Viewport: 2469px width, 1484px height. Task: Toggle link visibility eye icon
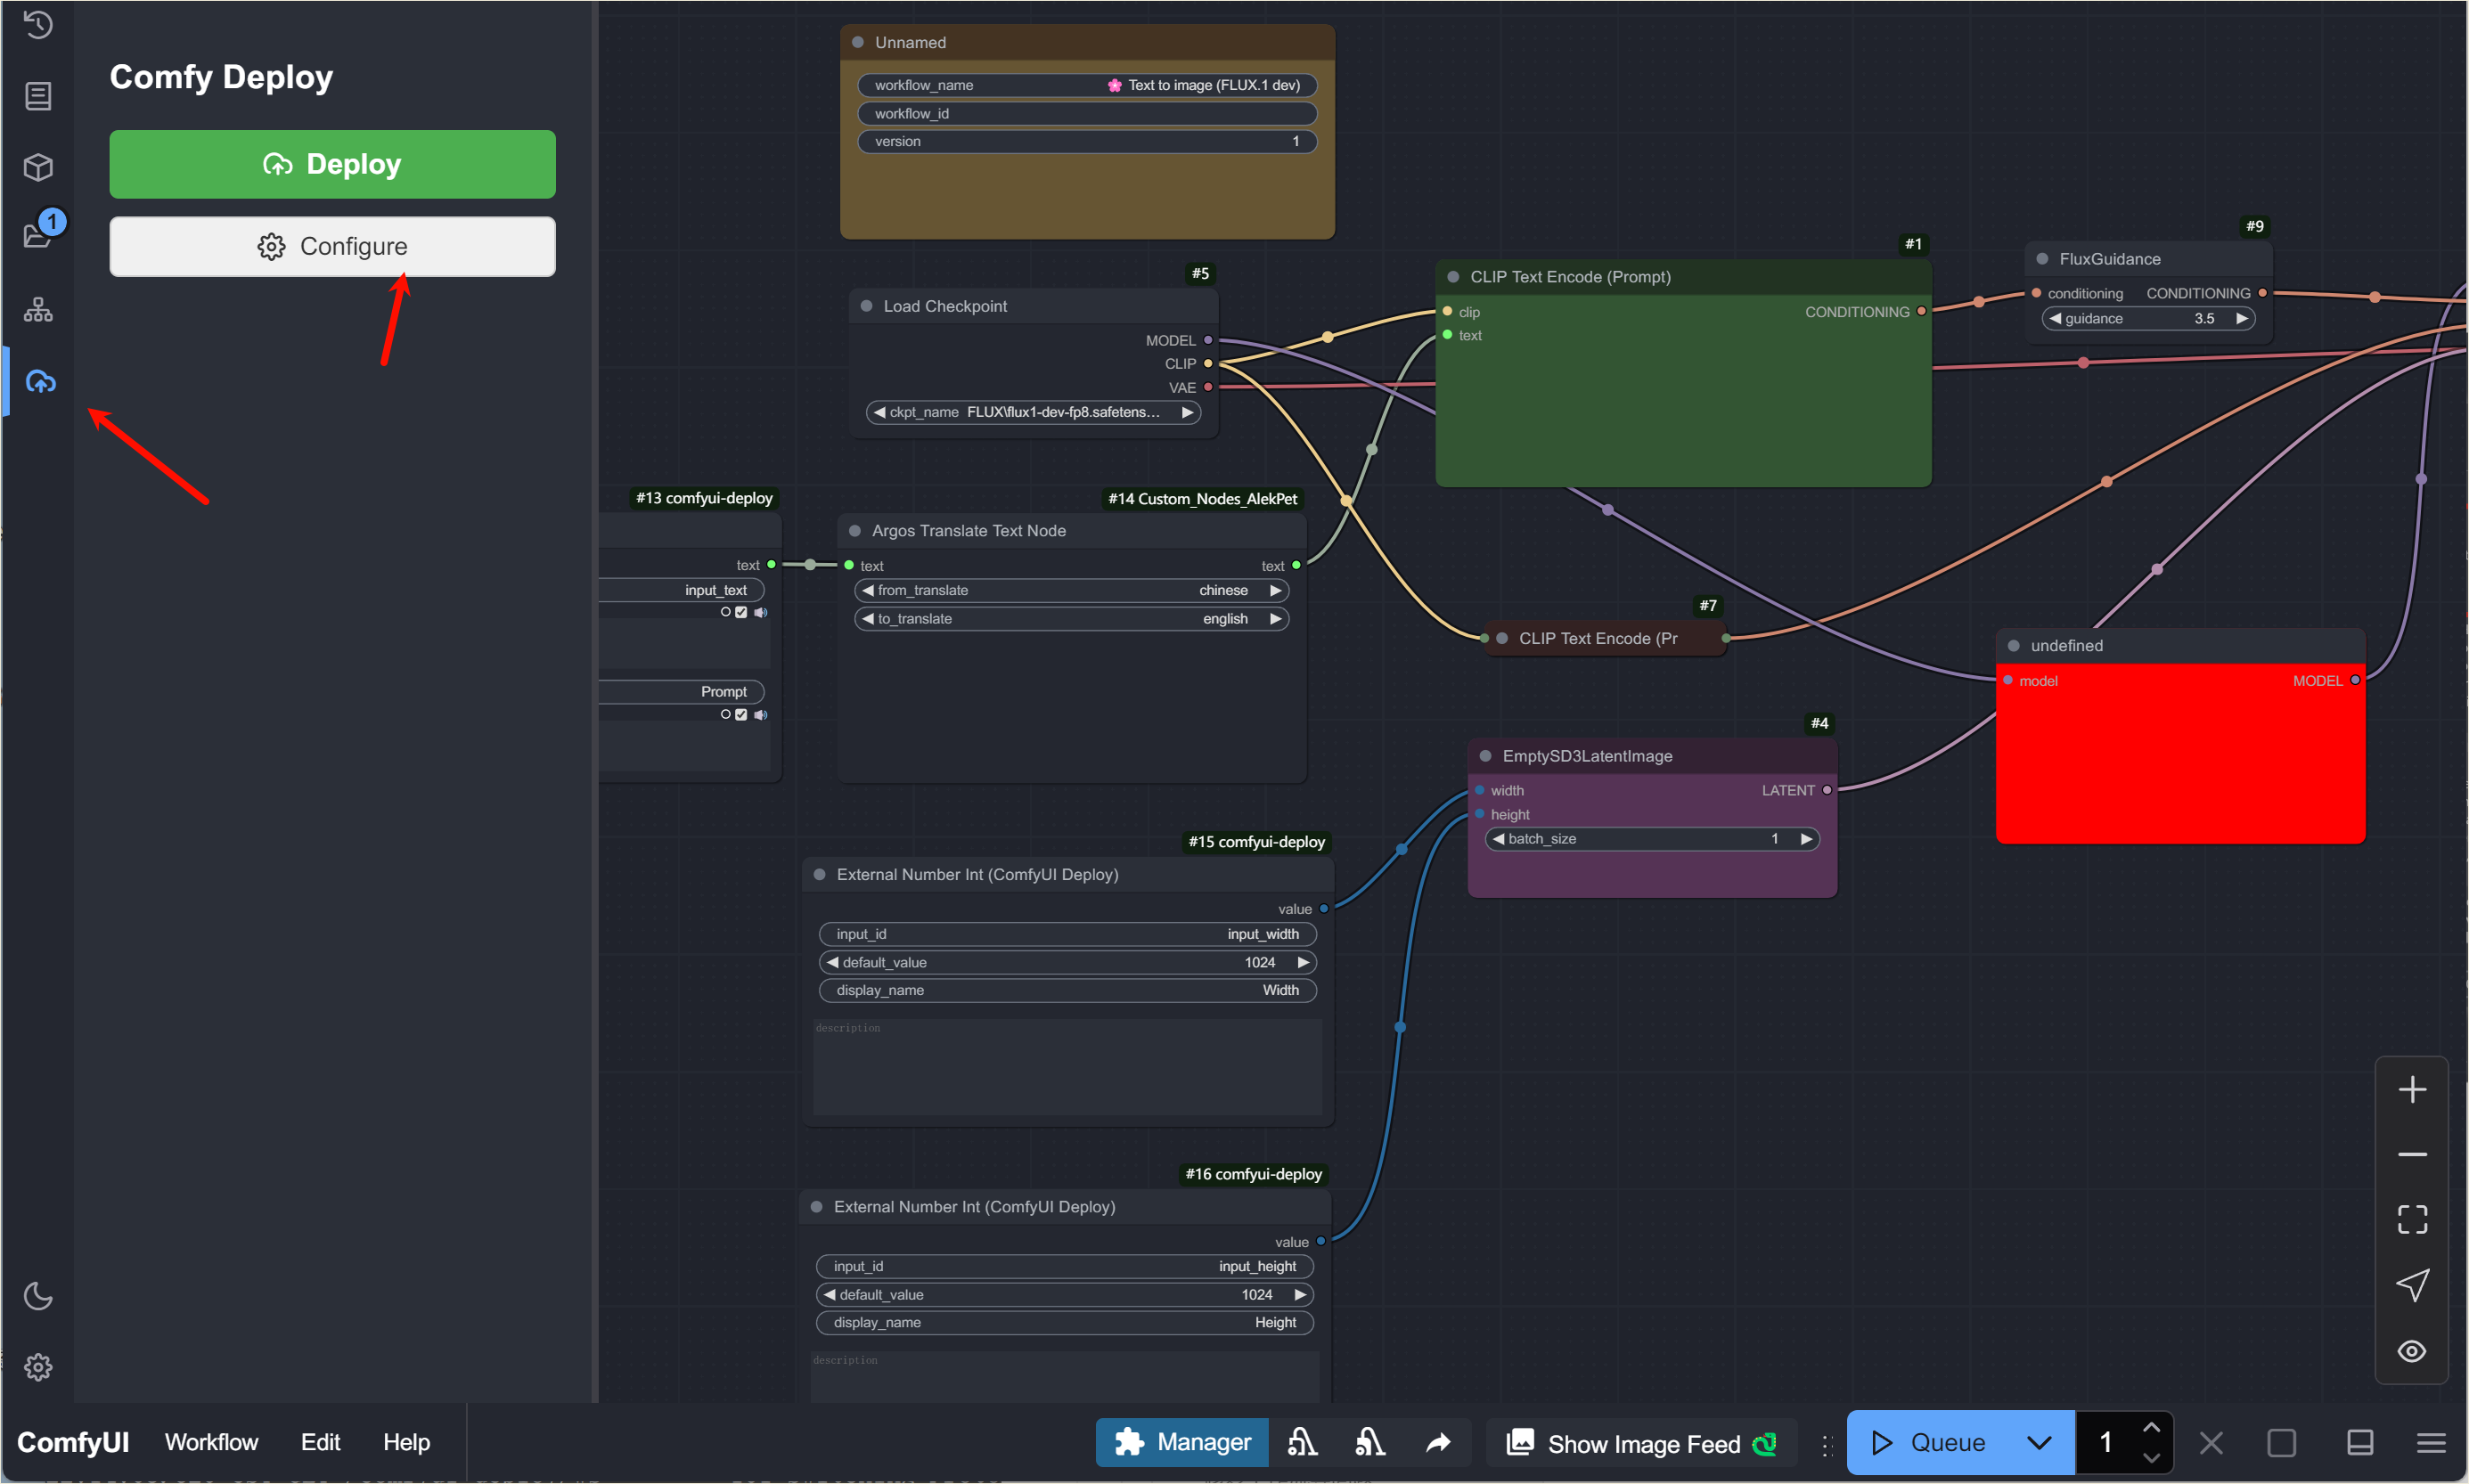(2412, 1351)
